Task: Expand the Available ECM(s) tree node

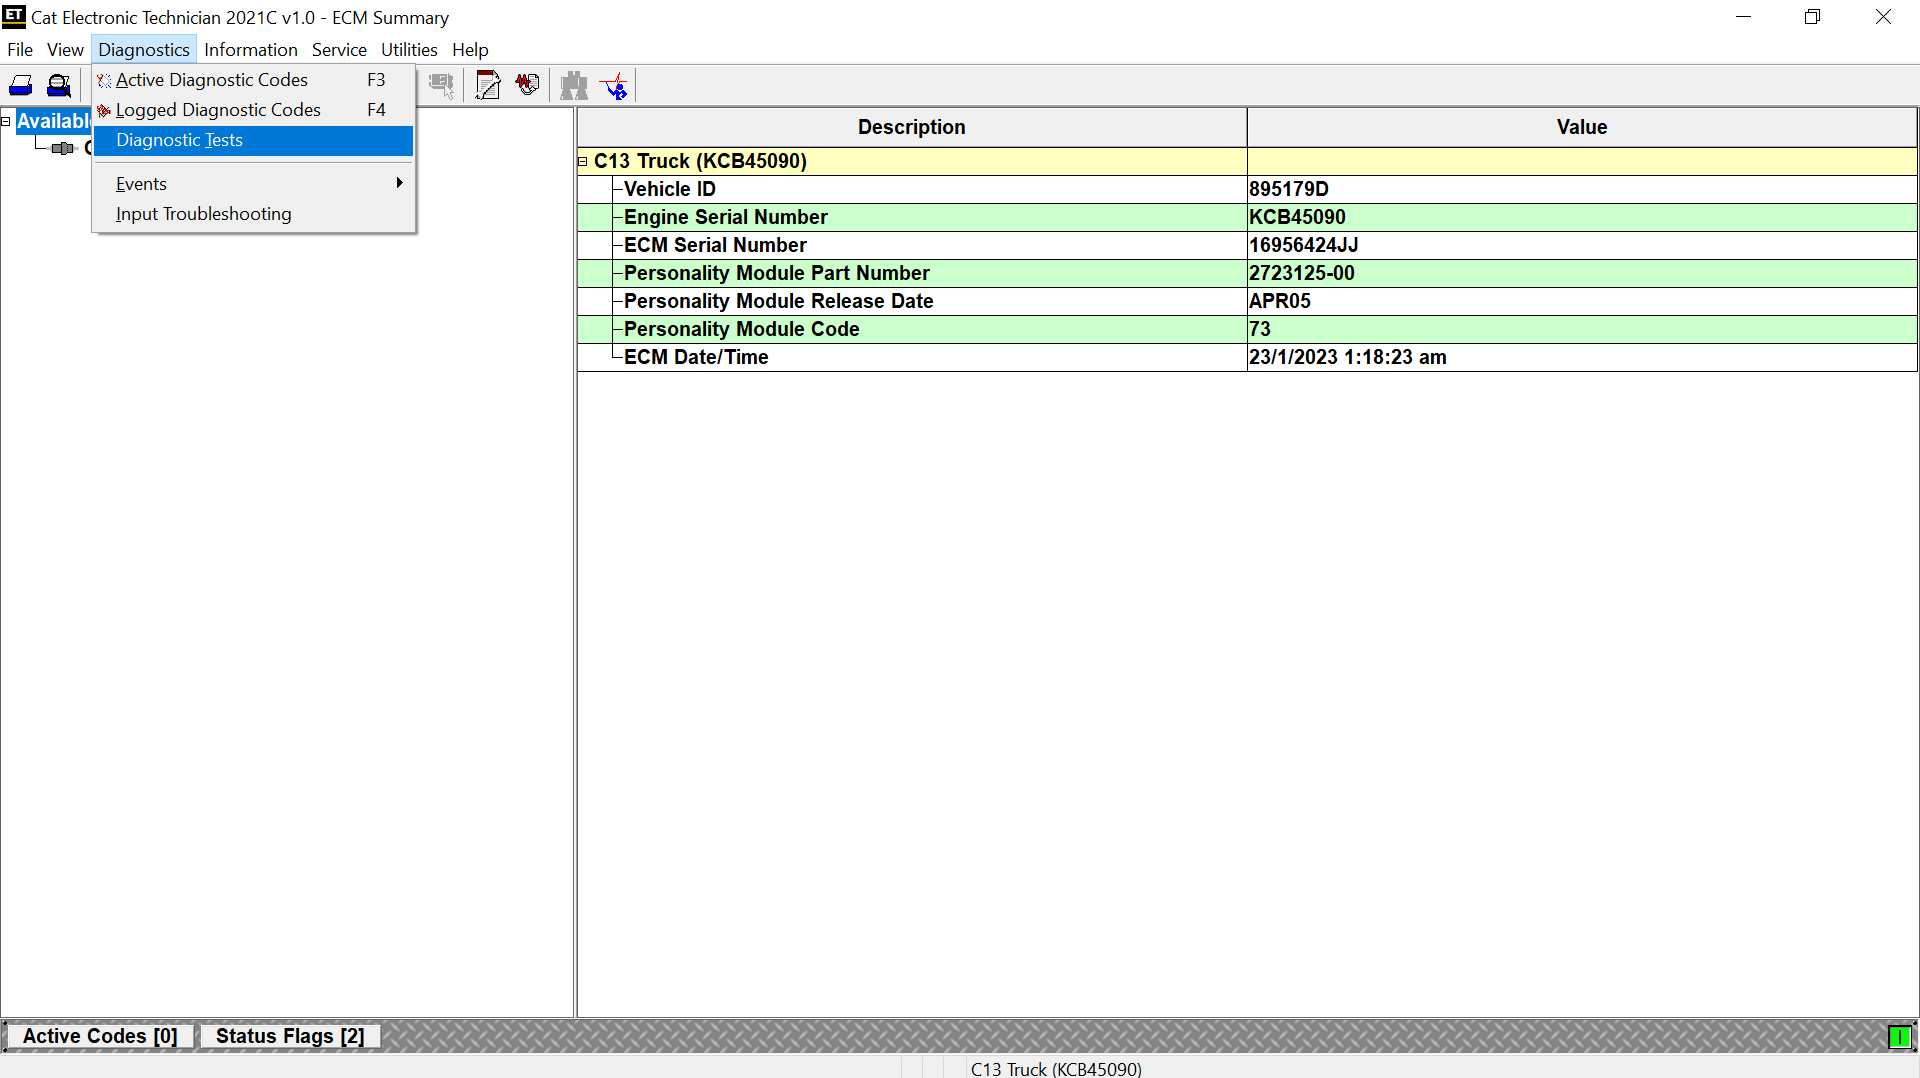Action: 7,120
